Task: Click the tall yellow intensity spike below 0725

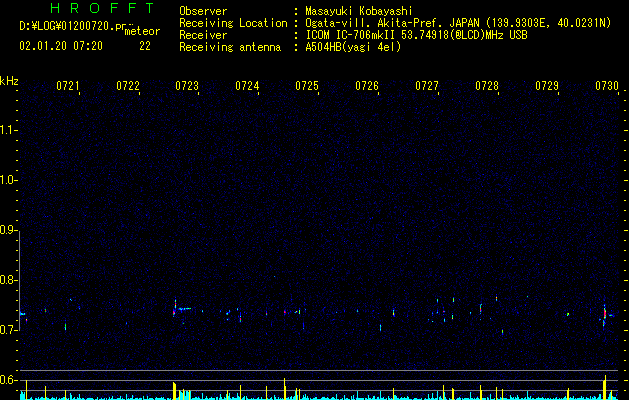Action: tap(284, 388)
